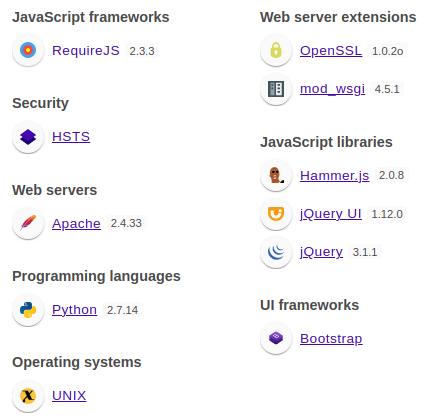Screen dimensions: 428x418
Task: Visit the Hammer.js link
Action: tap(335, 176)
